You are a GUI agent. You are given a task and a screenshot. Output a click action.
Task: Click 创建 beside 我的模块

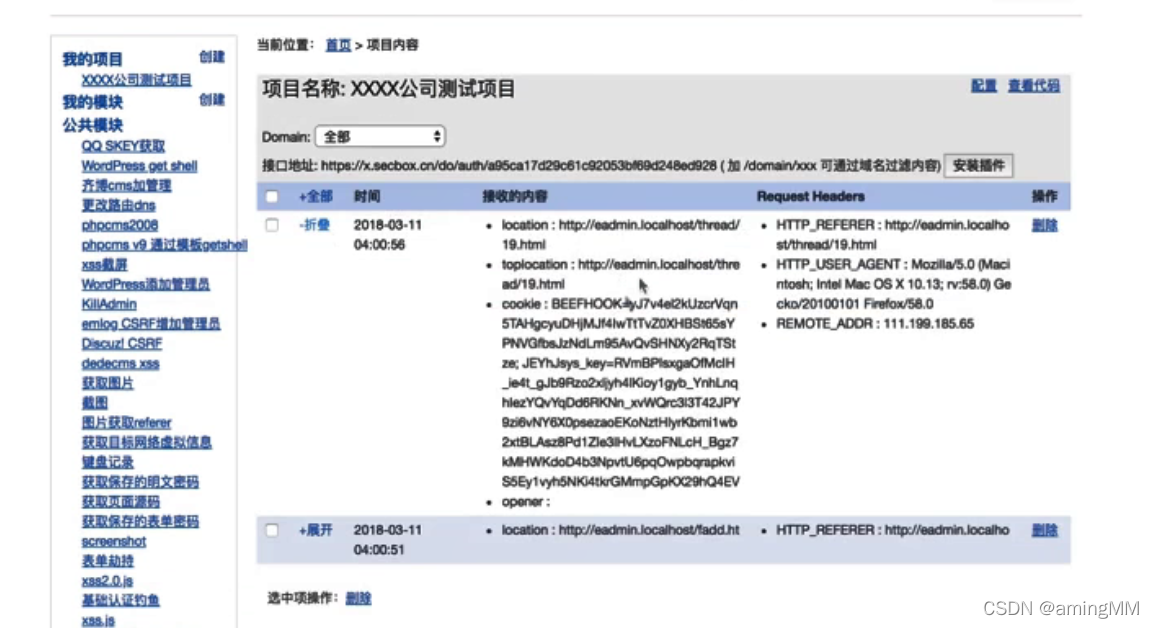(212, 99)
